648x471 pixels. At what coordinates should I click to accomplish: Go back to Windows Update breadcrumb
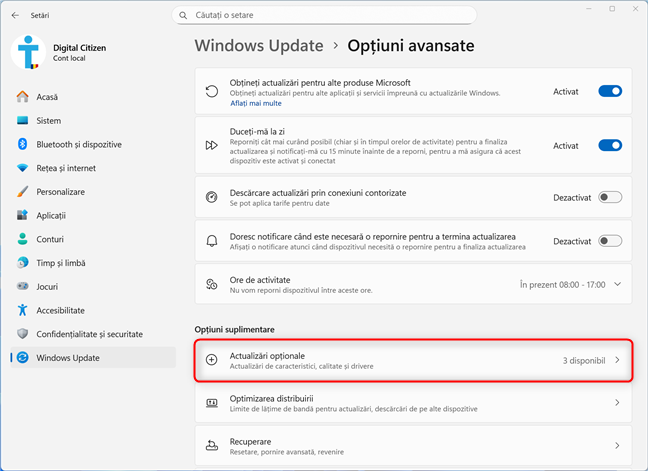pyautogui.click(x=259, y=45)
